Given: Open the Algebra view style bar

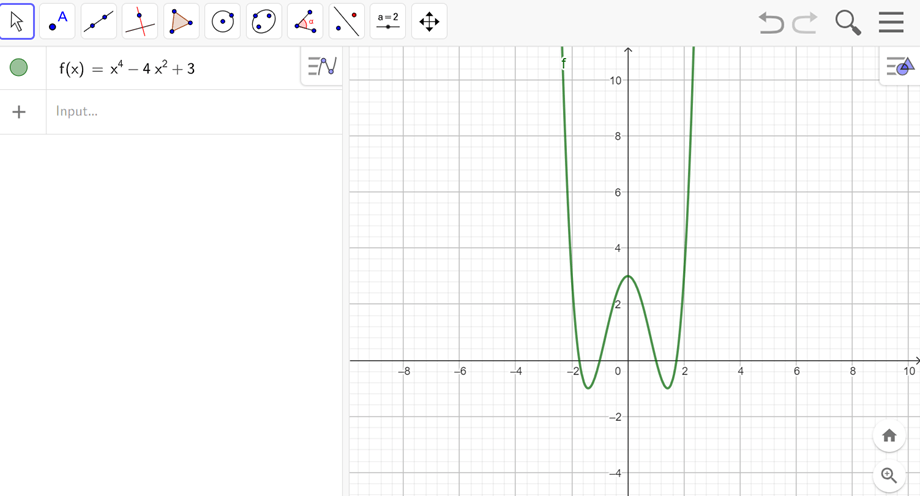Looking at the screenshot, I should [322, 67].
